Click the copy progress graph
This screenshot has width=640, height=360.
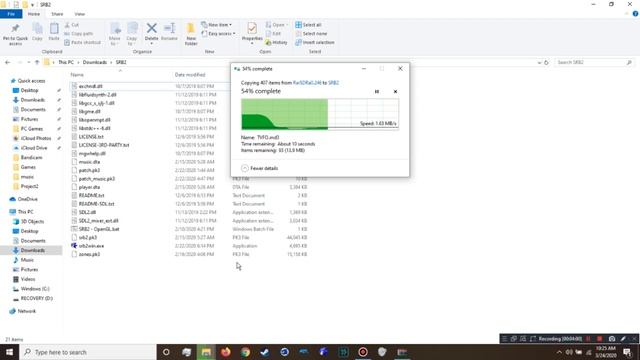click(320, 114)
